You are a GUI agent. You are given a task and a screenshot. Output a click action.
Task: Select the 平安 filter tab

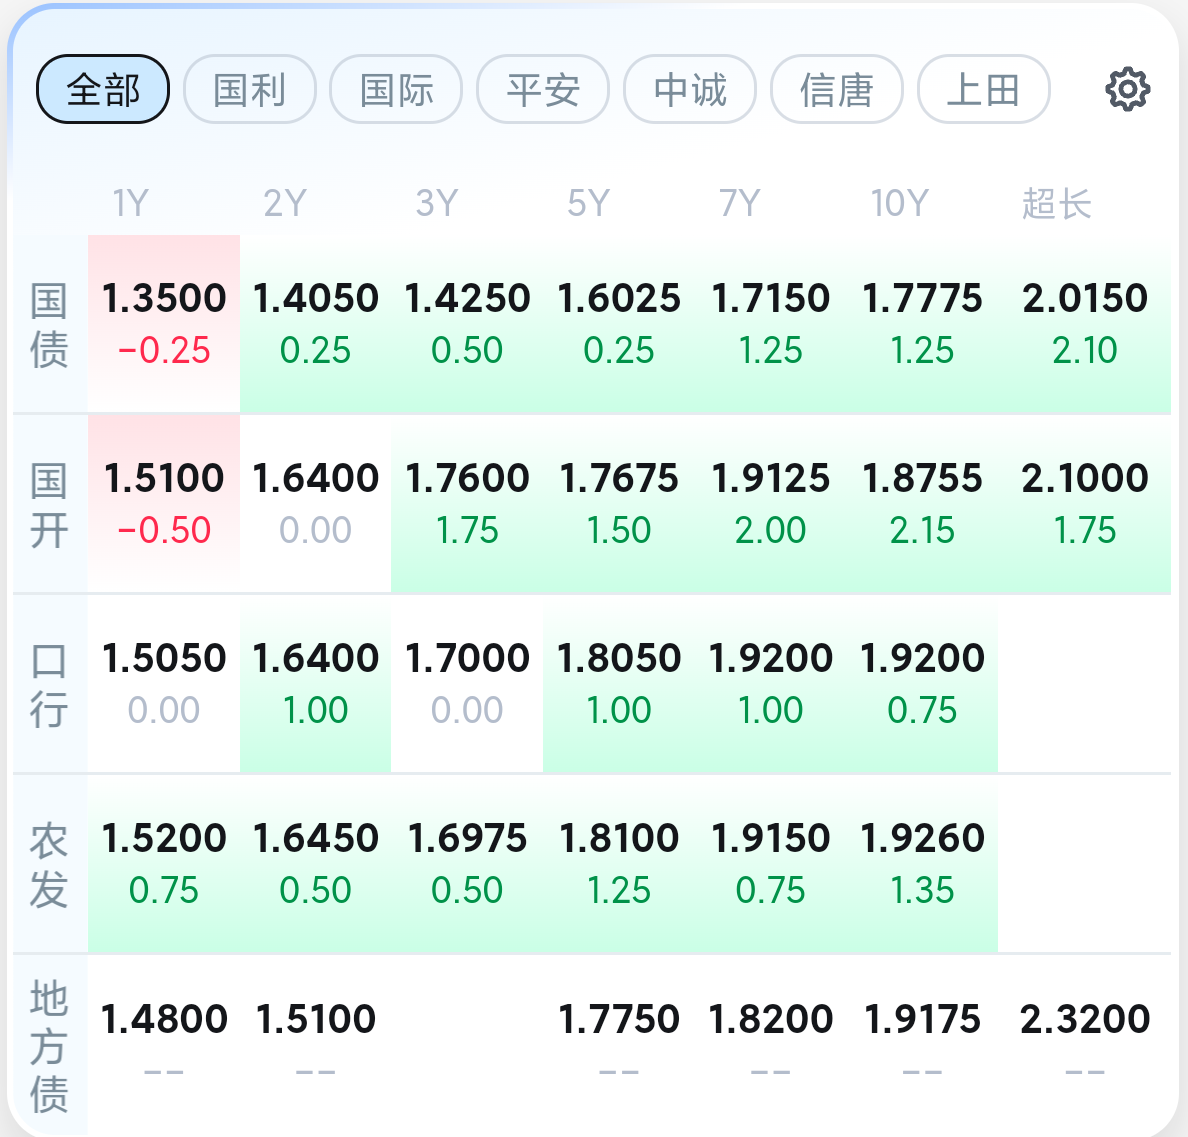543,89
